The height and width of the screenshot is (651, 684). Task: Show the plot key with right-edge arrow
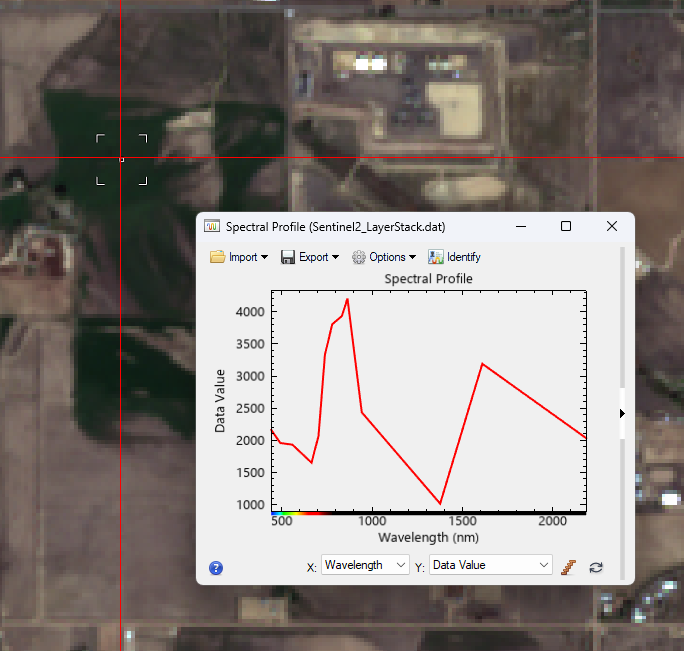[623, 413]
